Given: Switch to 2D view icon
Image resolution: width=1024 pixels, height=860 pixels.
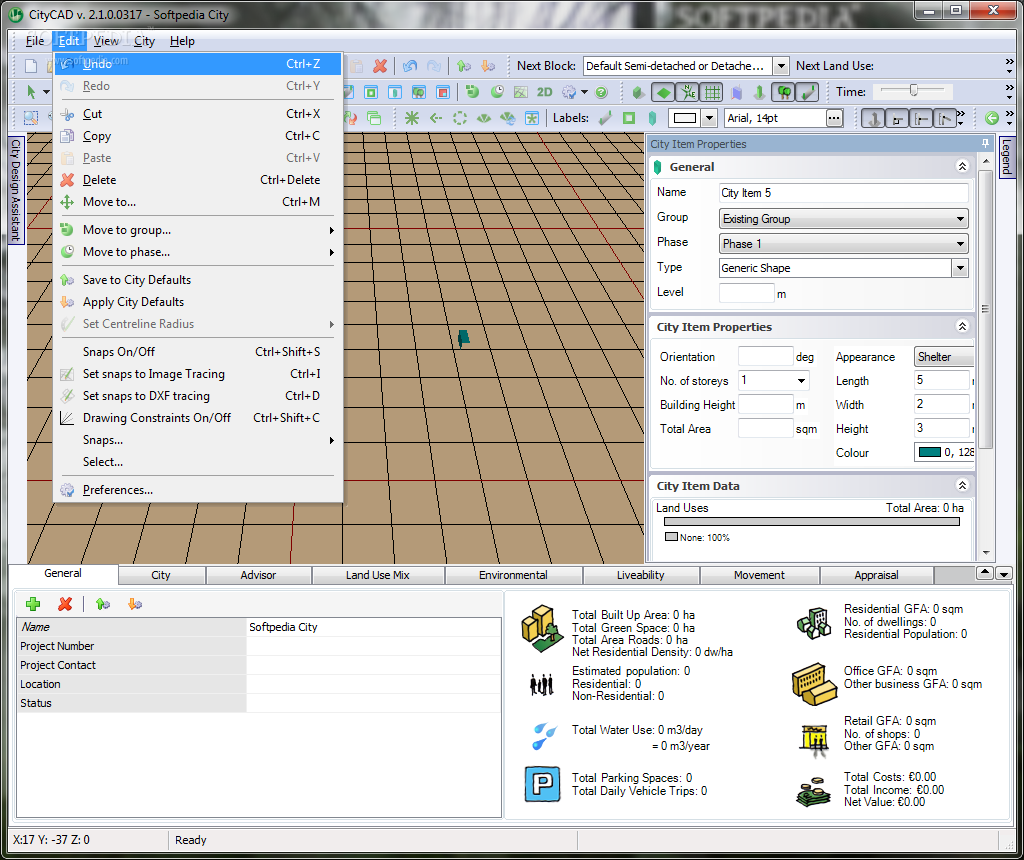Looking at the screenshot, I should click(x=545, y=92).
